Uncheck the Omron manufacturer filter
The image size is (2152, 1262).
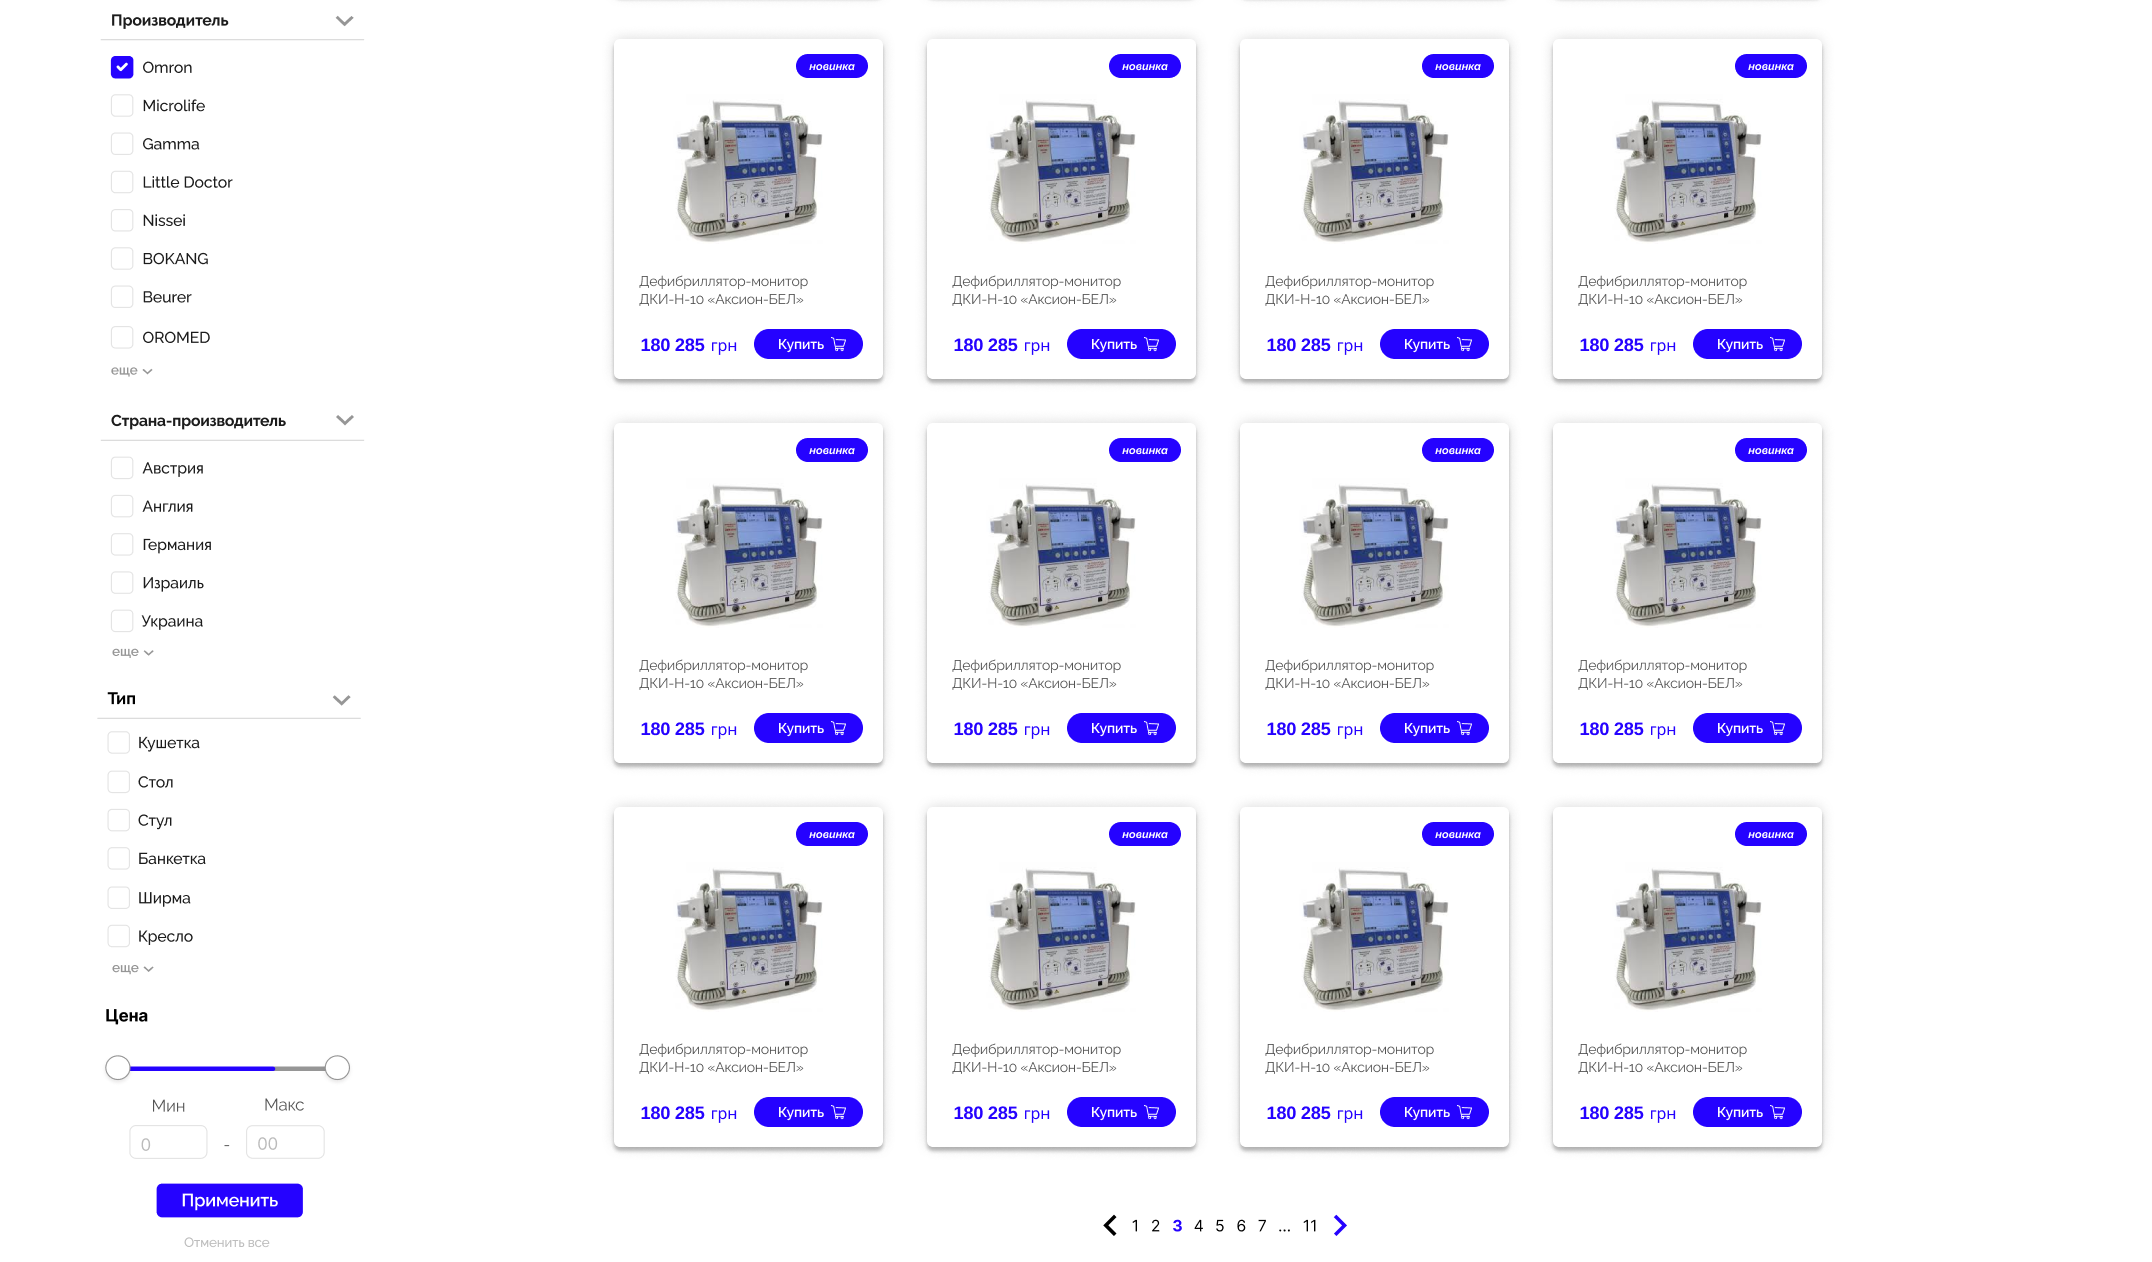click(122, 67)
